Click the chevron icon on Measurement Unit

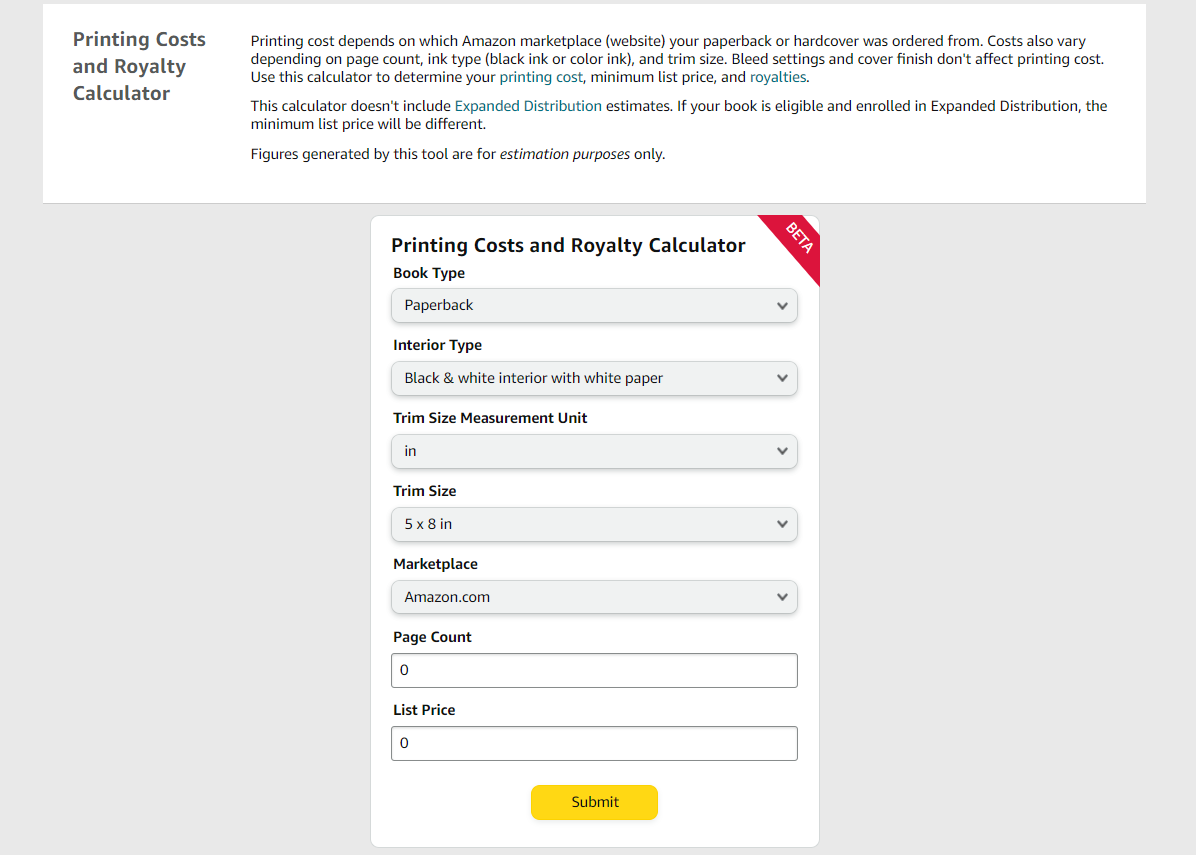point(783,451)
